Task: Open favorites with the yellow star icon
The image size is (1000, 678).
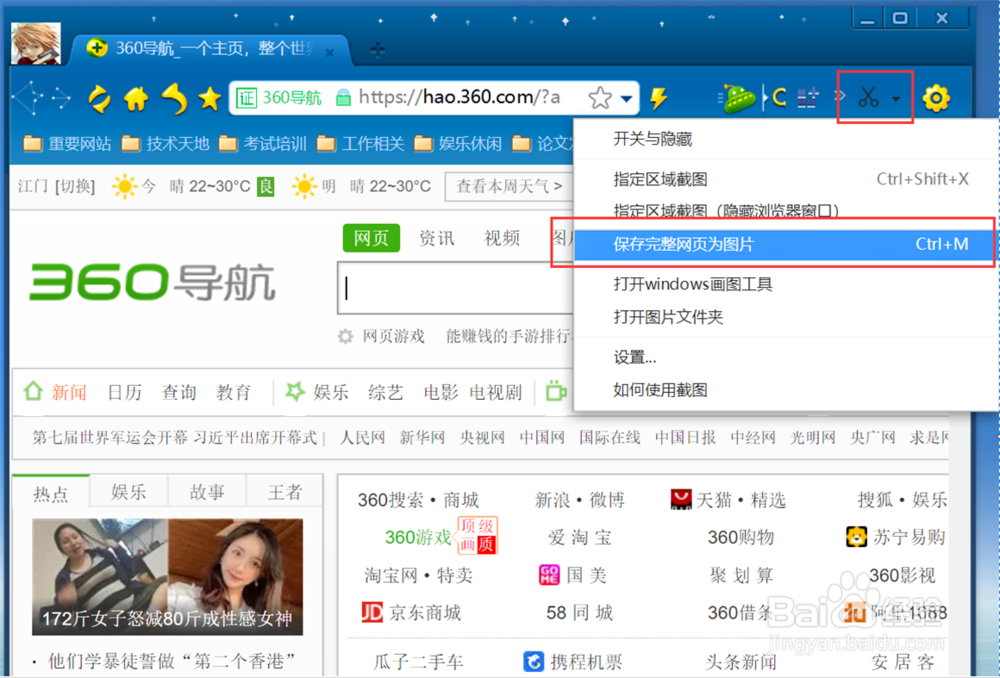Action: click(209, 98)
